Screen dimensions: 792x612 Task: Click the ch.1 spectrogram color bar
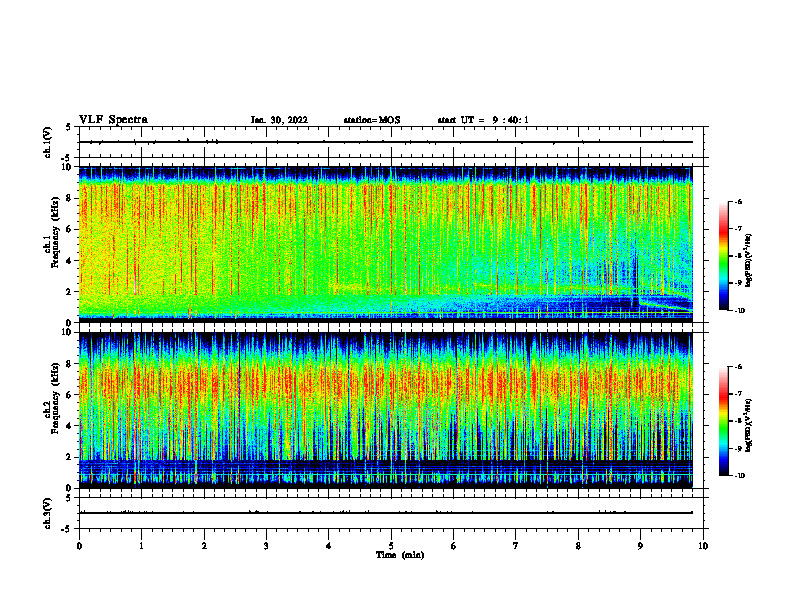pyautogui.click(x=723, y=256)
